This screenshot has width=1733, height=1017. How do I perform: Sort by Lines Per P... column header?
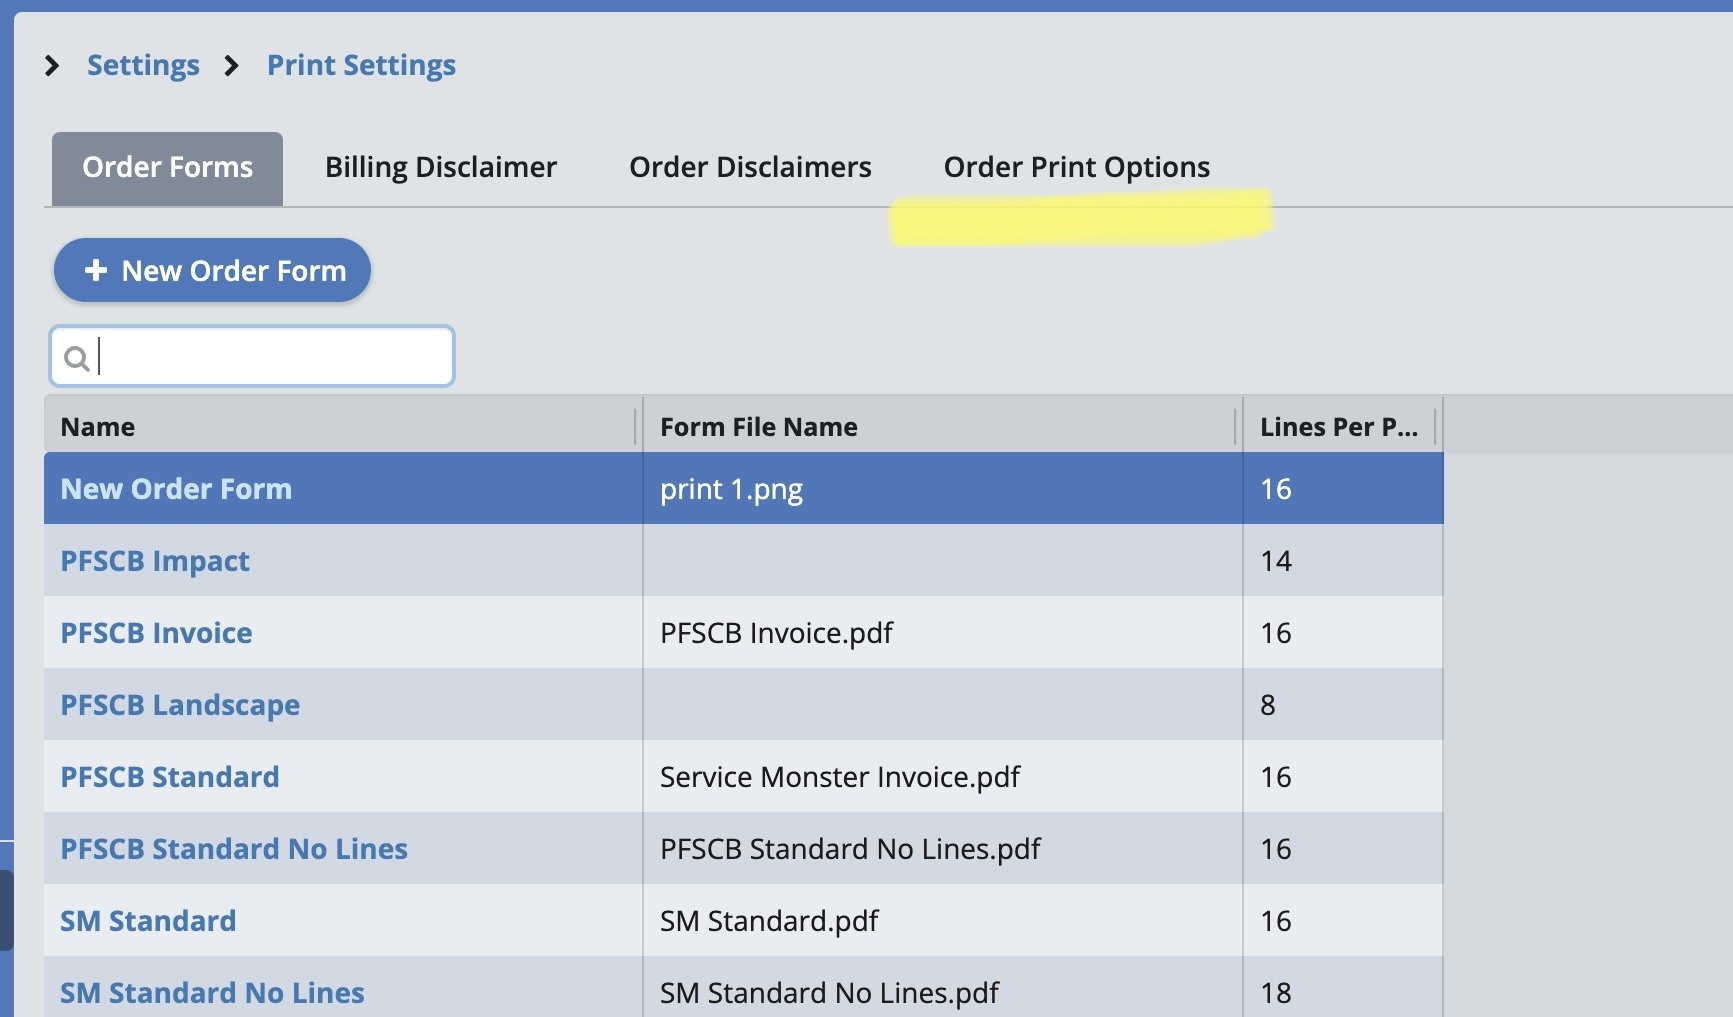(1337, 427)
